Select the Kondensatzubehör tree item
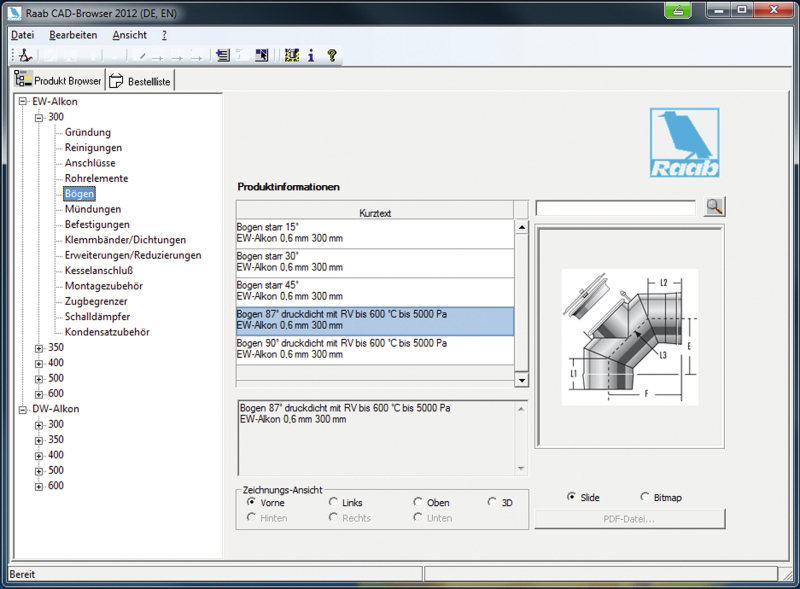800x589 pixels. click(107, 332)
